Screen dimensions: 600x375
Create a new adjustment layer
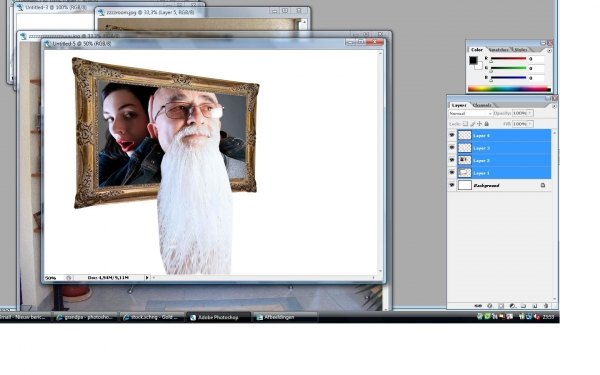pos(512,306)
